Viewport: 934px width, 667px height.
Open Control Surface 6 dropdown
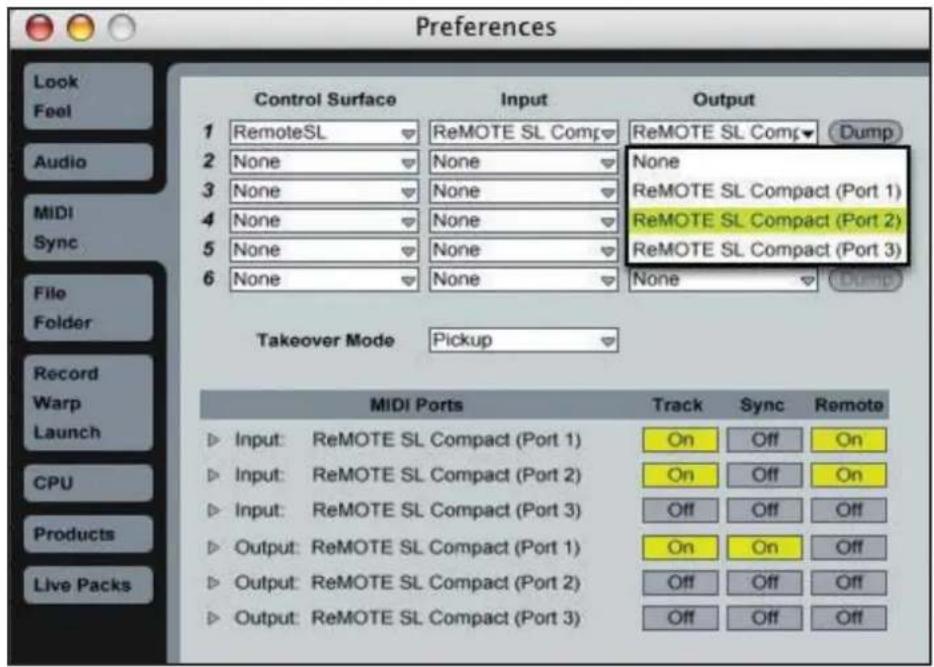[x=324, y=279]
